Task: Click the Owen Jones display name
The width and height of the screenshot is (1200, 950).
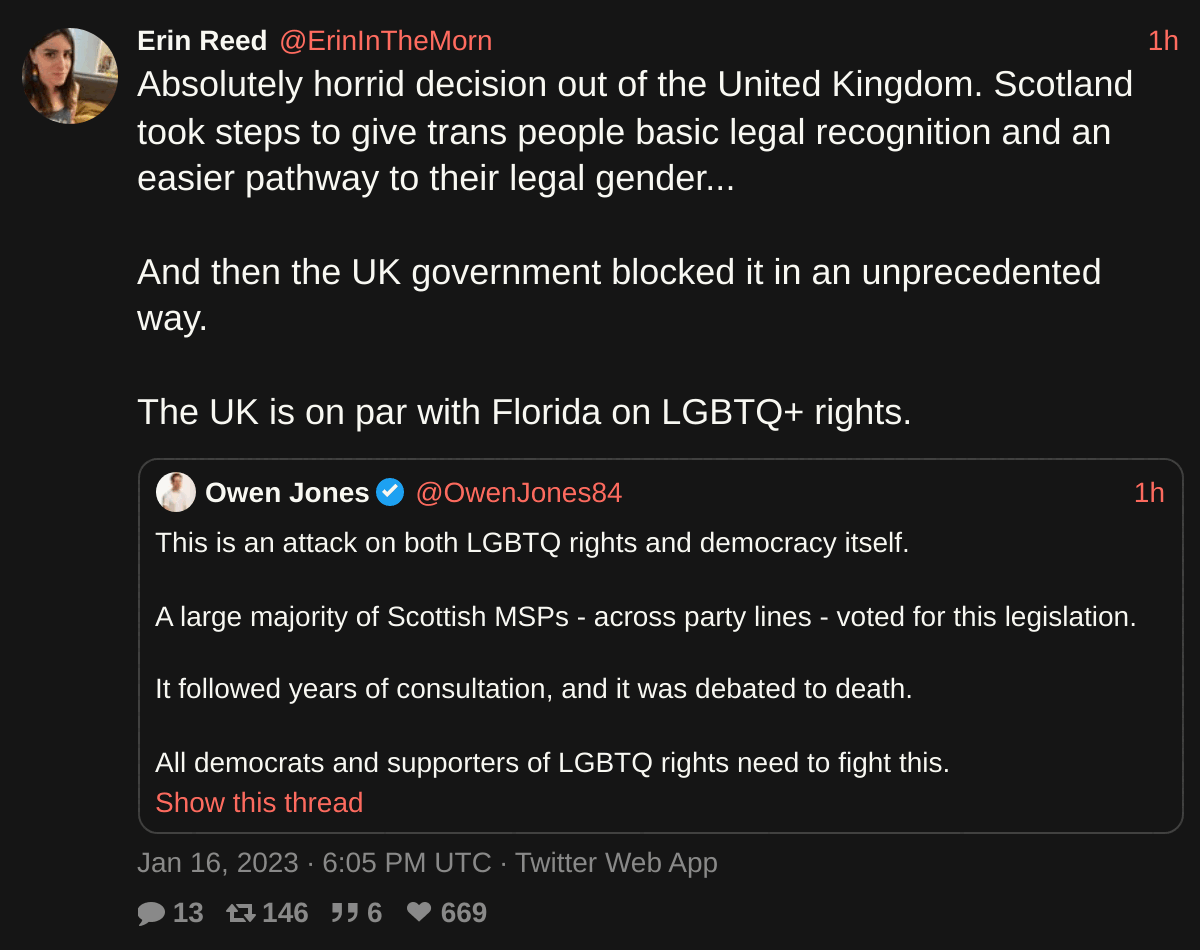Action: [x=287, y=492]
